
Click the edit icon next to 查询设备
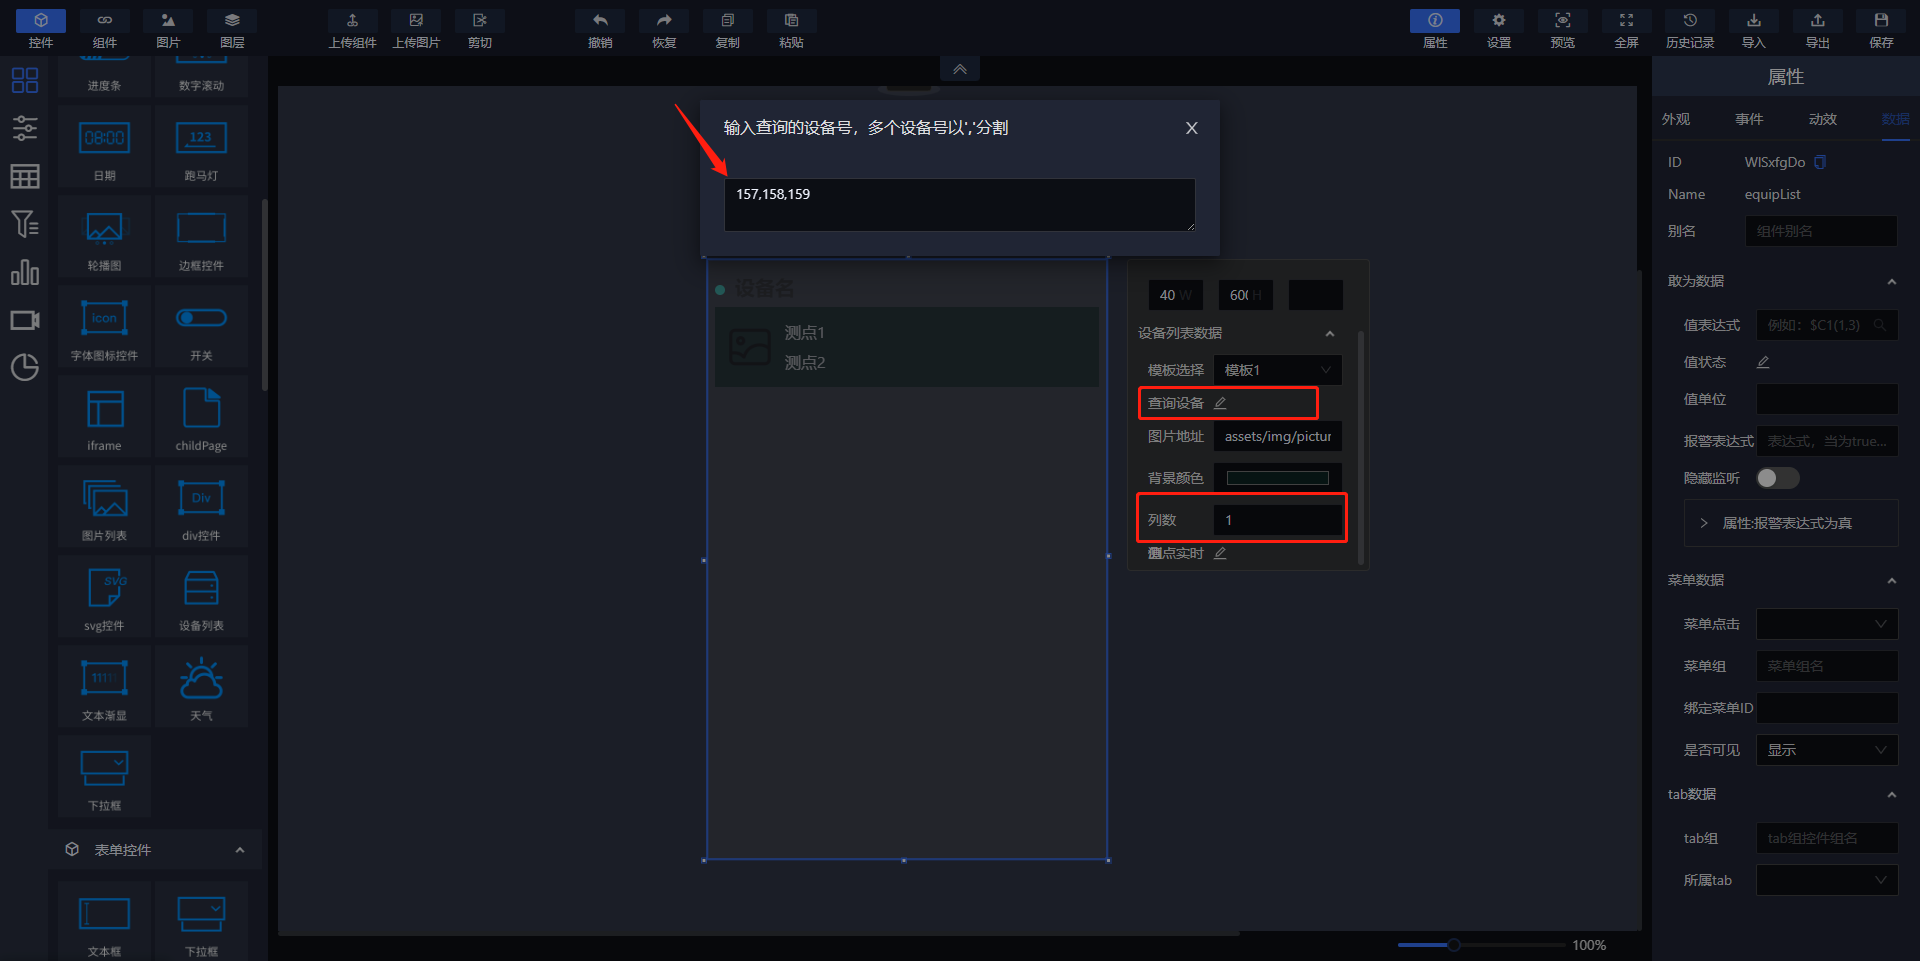[x=1220, y=403]
